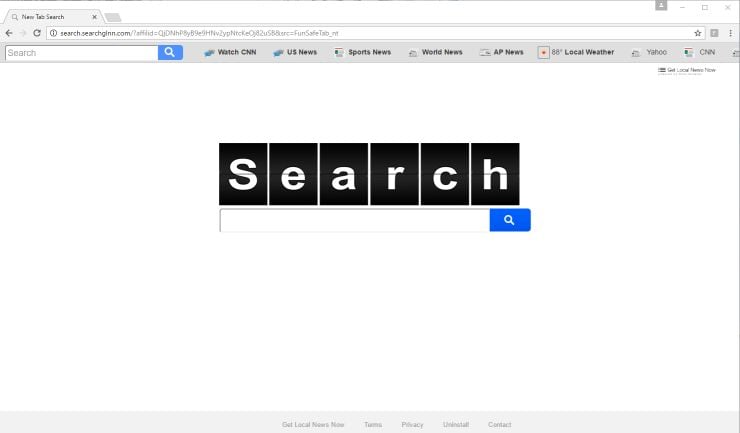
Task: Open the Sports News toolbar shortcut
Action: [x=363, y=52]
